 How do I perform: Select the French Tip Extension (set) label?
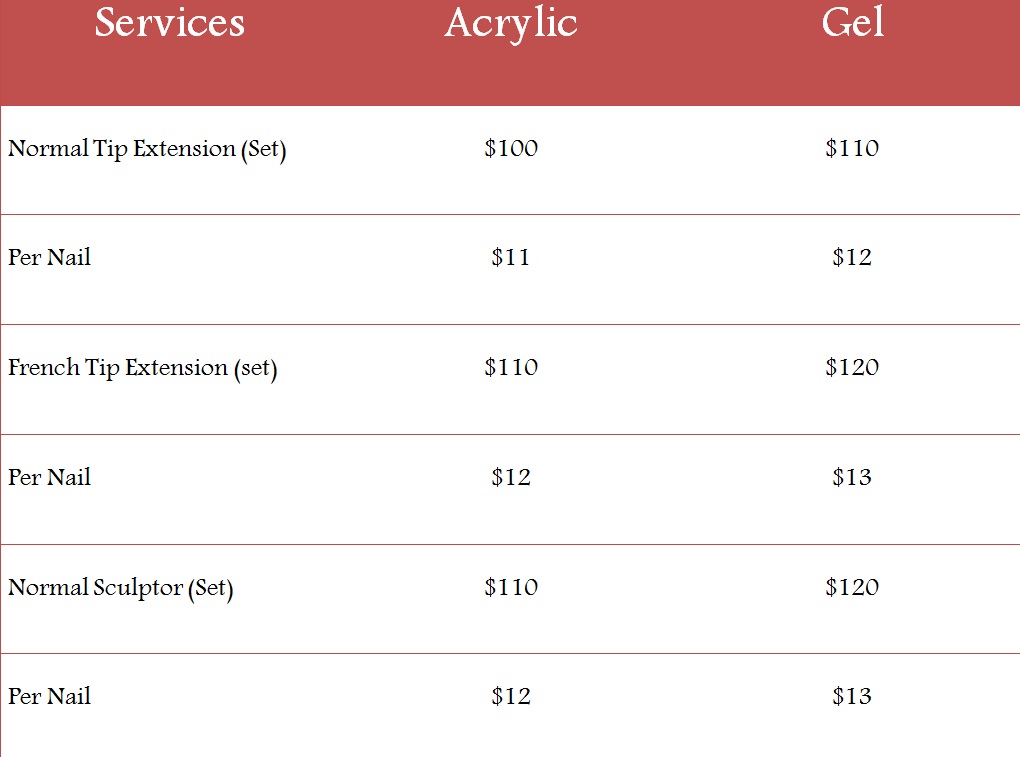[x=142, y=368]
